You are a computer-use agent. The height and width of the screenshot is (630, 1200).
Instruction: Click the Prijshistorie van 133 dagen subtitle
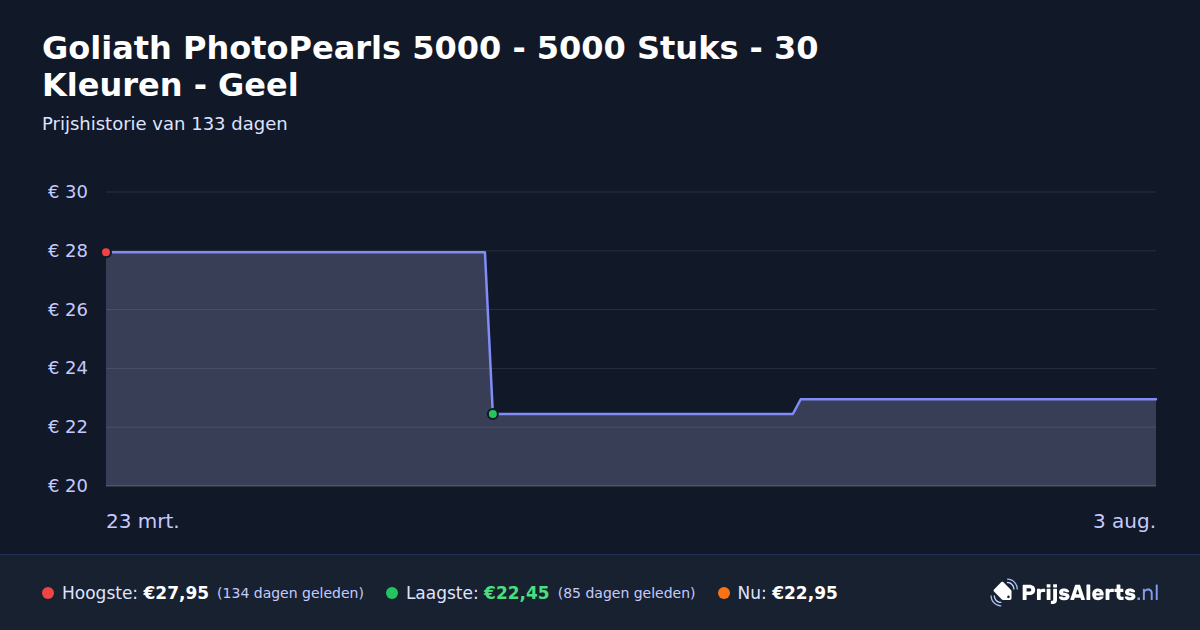coord(165,124)
